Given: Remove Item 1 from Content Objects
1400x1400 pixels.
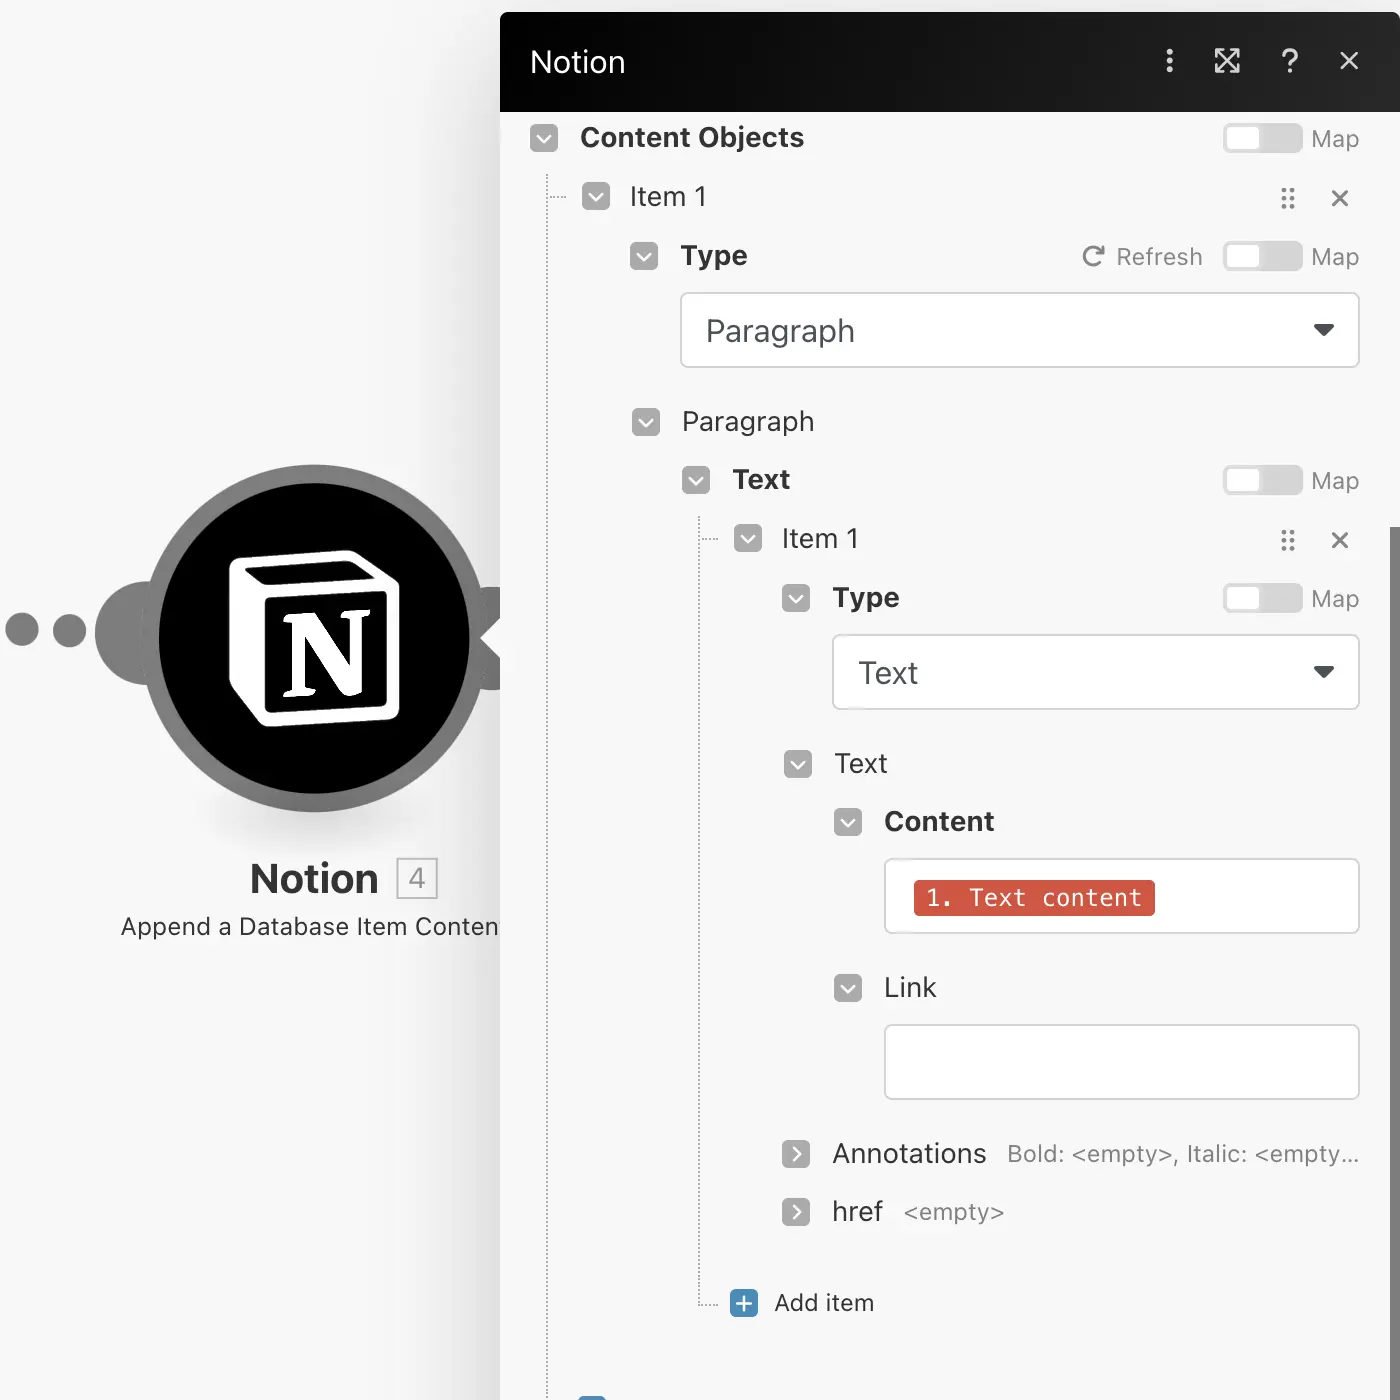Looking at the screenshot, I should (1340, 198).
